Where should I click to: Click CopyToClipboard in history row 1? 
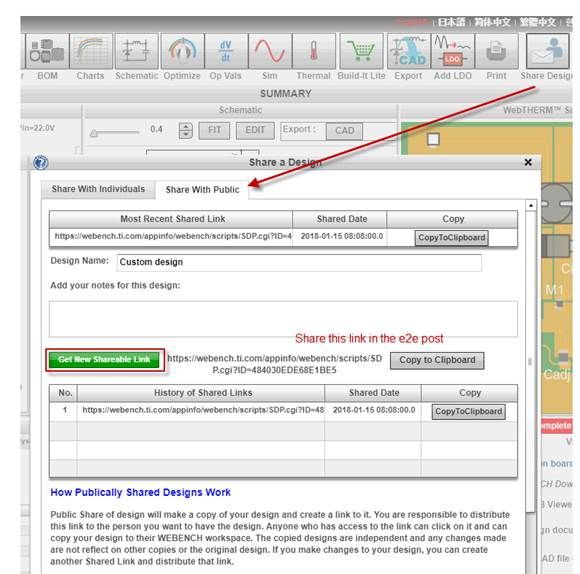pyautogui.click(x=469, y=412)
